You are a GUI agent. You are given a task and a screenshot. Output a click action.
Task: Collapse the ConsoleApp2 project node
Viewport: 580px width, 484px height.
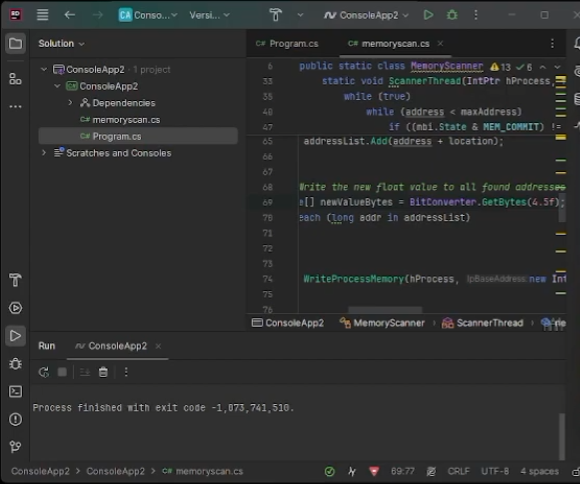click(57, 86)
